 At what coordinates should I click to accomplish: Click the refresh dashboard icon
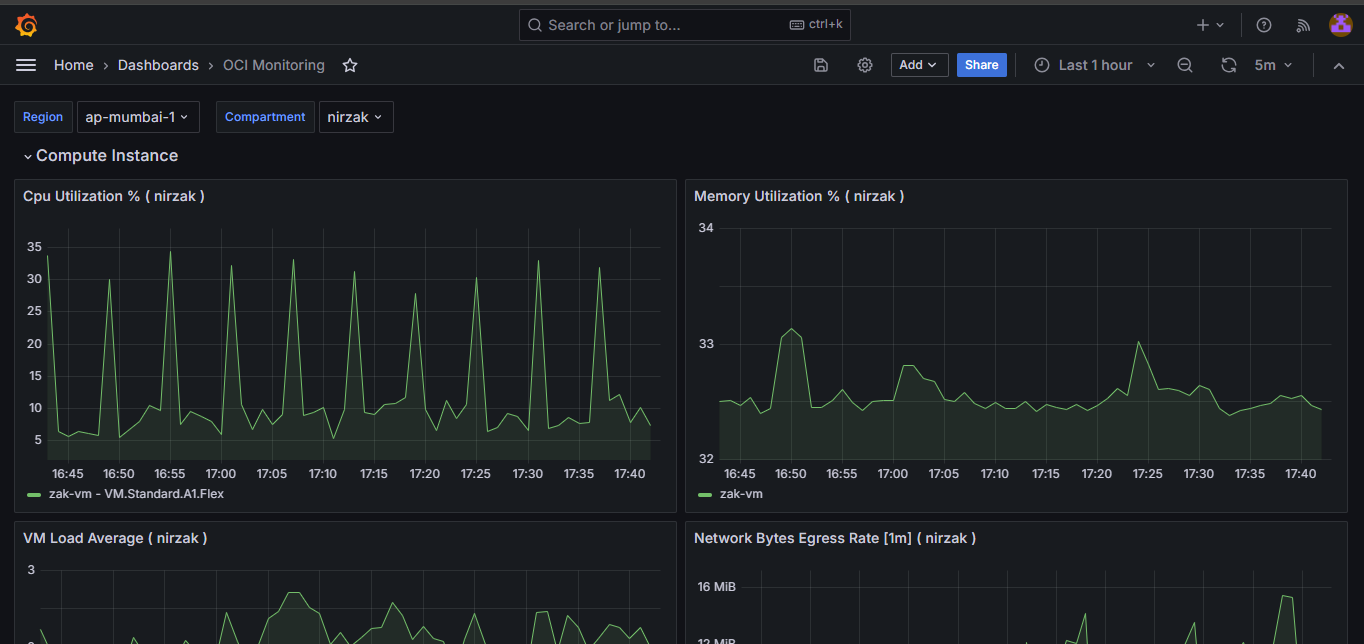[1229, 65]
